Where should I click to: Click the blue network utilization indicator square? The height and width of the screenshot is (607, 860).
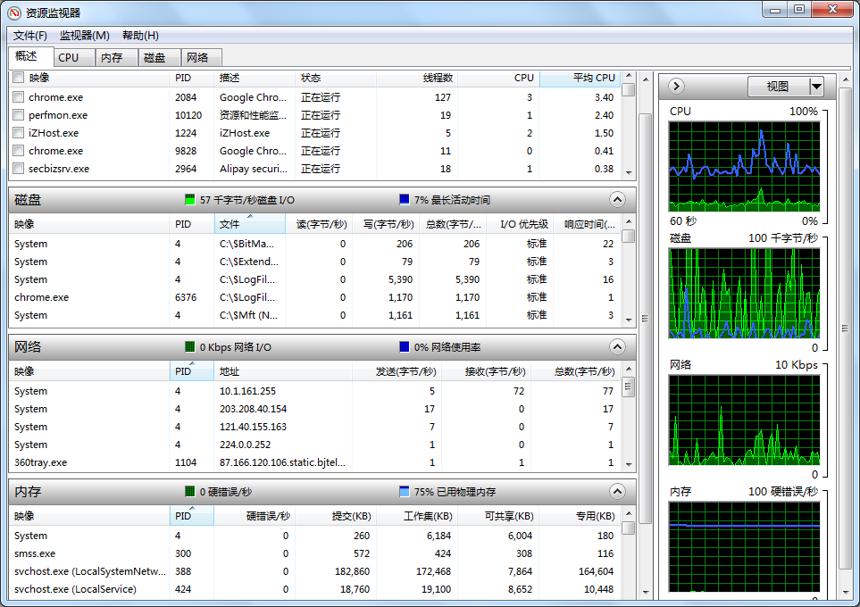point(404,347)
